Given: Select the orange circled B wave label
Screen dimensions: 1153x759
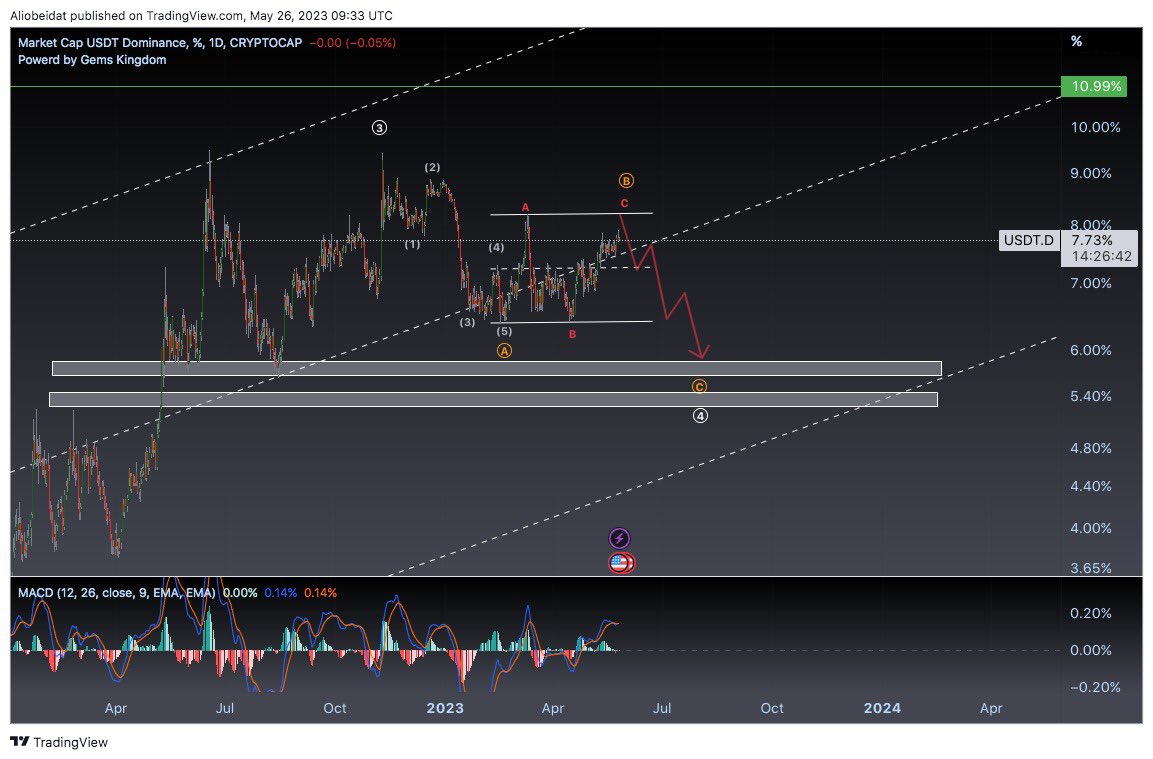Looking at the screenshot, I should pos(626,180).
